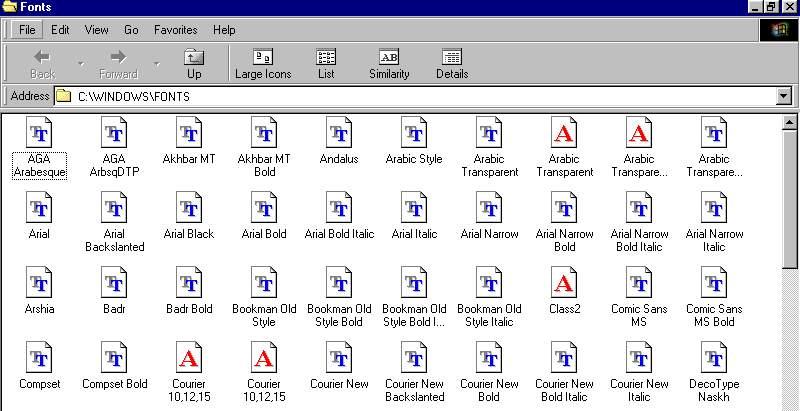Open the File menu
The width and height of the screenshot is (800, 411).
click(x=27, y=30)
